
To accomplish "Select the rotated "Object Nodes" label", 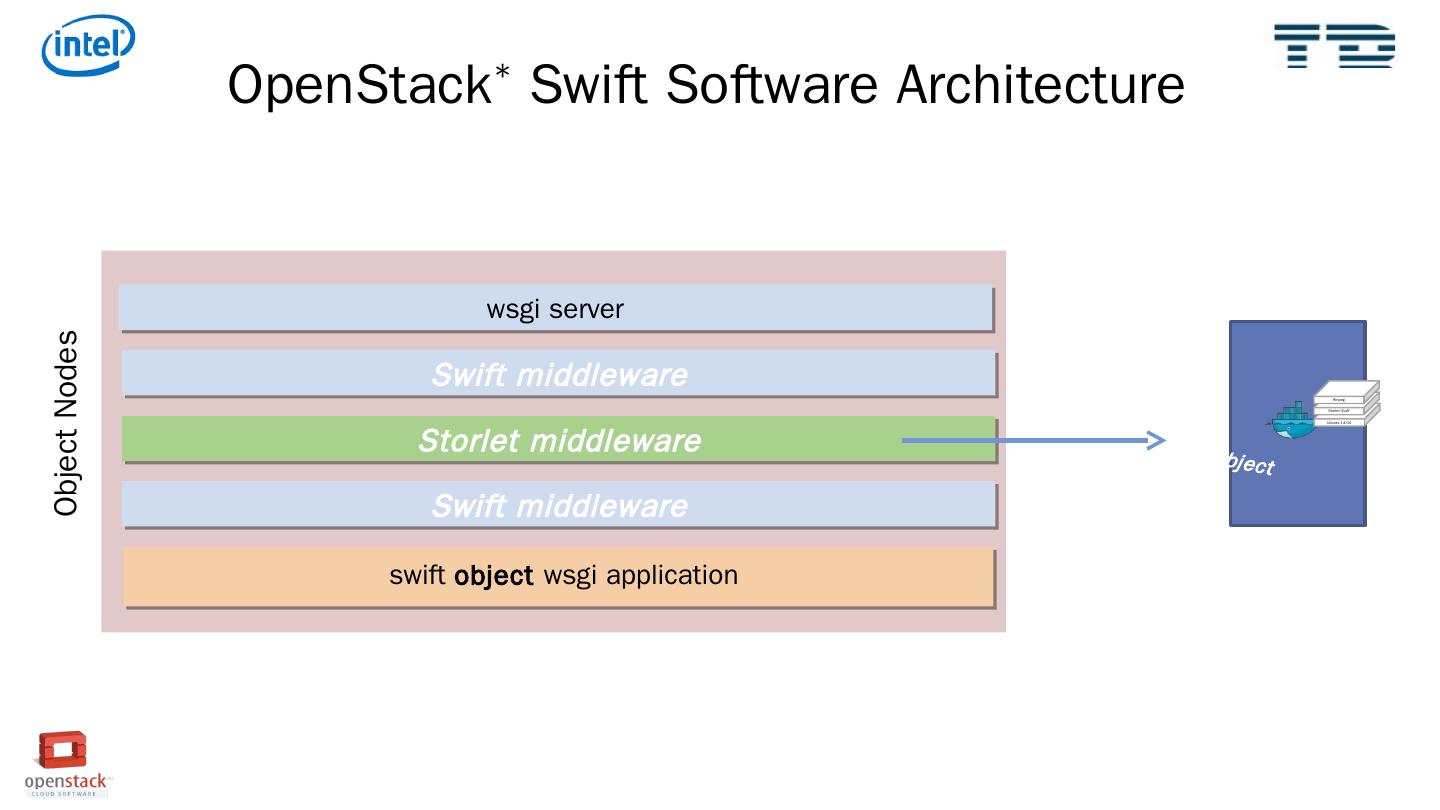I will (66, 423).
